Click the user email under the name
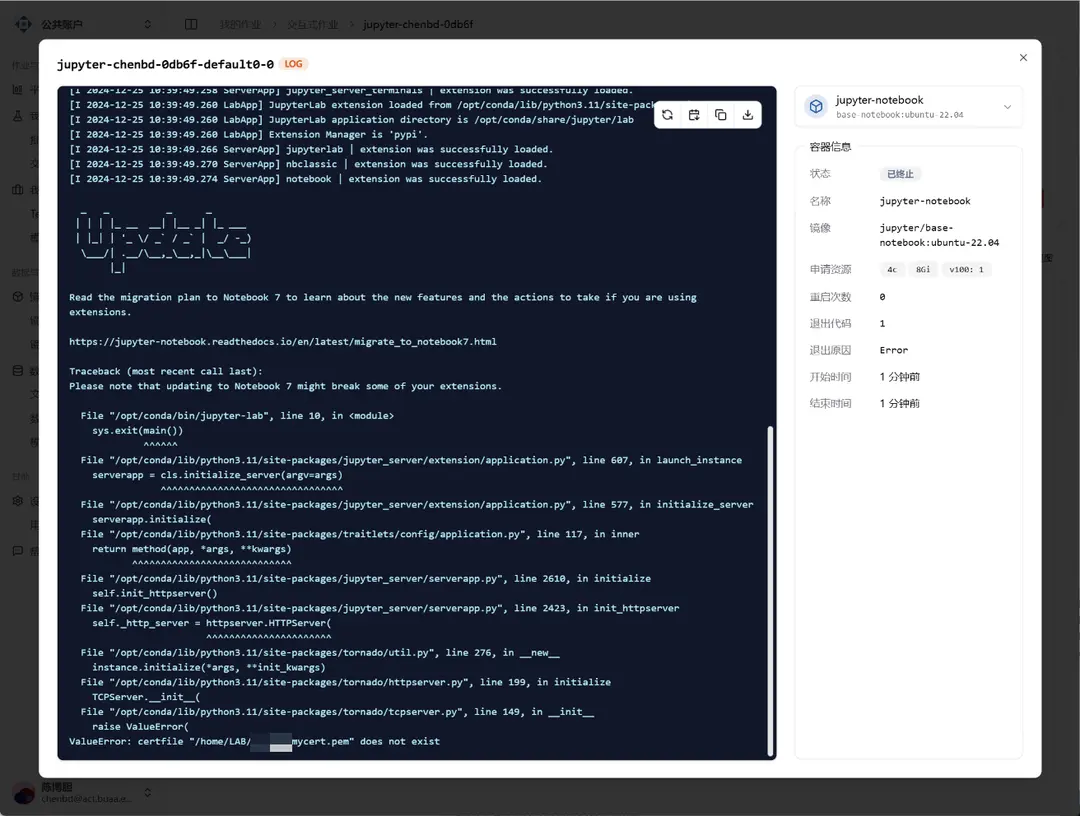The image size is (1080, 816). click(86, 799)
